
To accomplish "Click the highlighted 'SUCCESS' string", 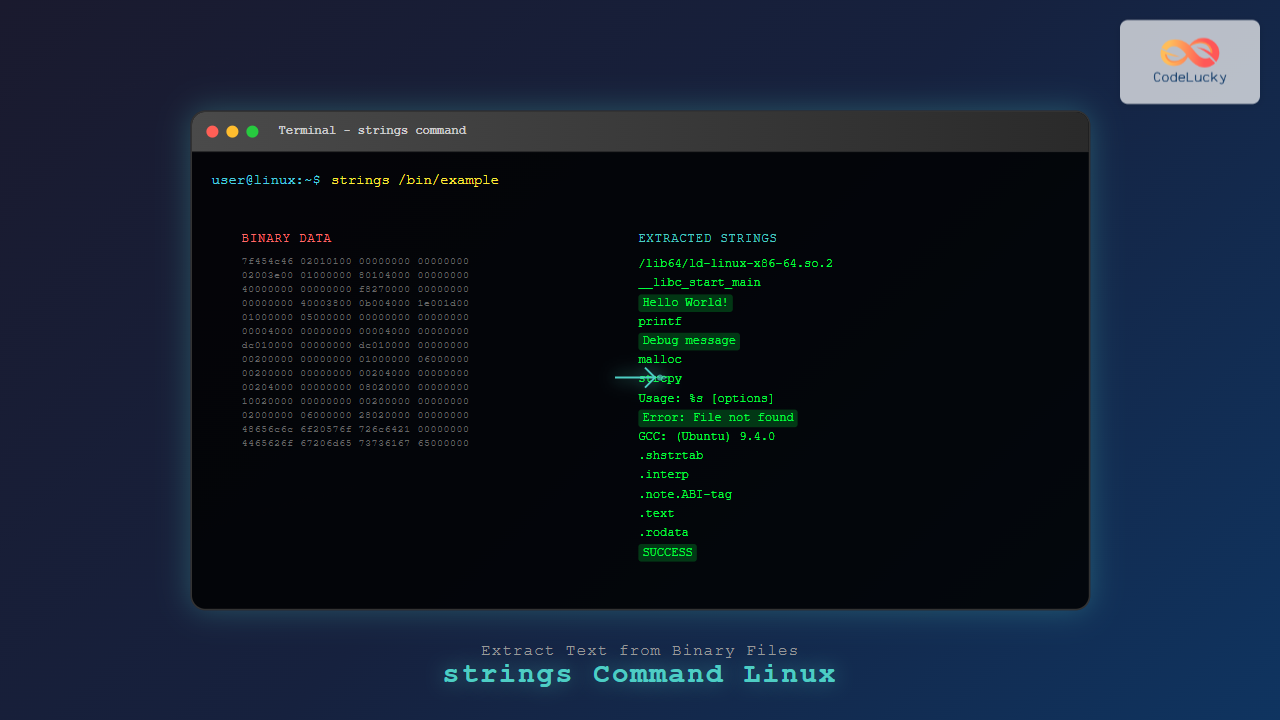I will 667,552.
